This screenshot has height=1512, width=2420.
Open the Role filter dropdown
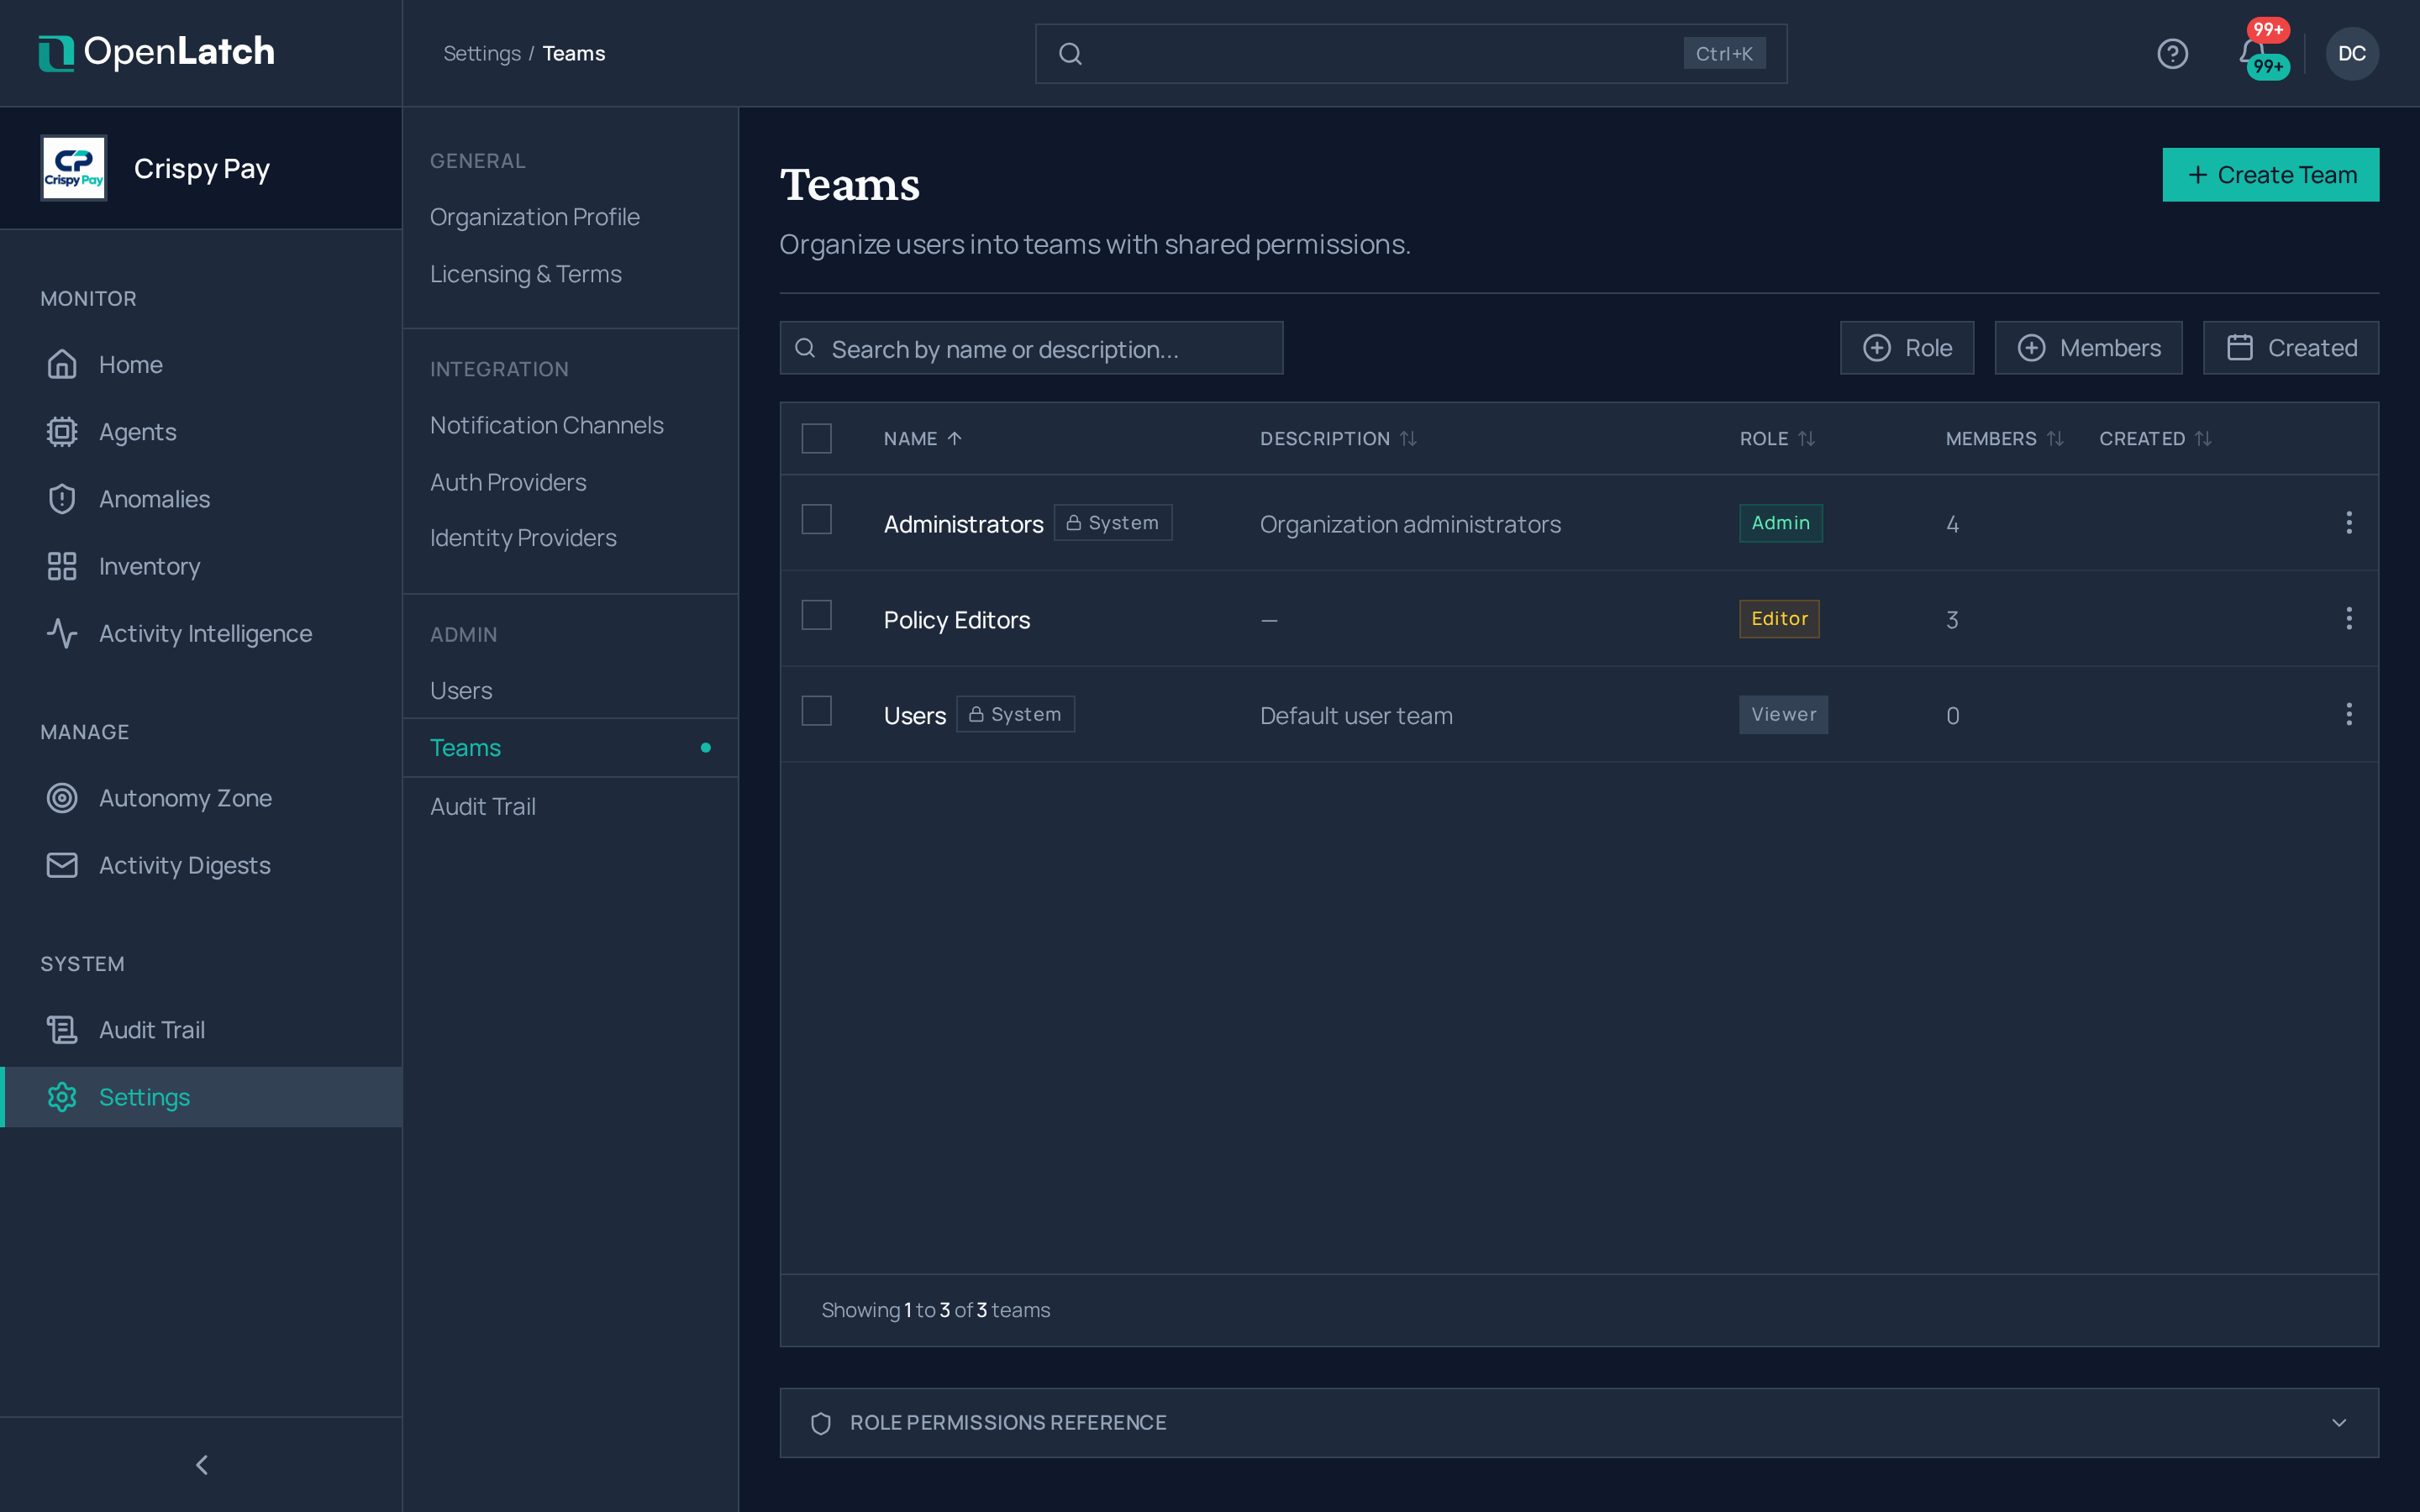click(x=1907, y=348)
